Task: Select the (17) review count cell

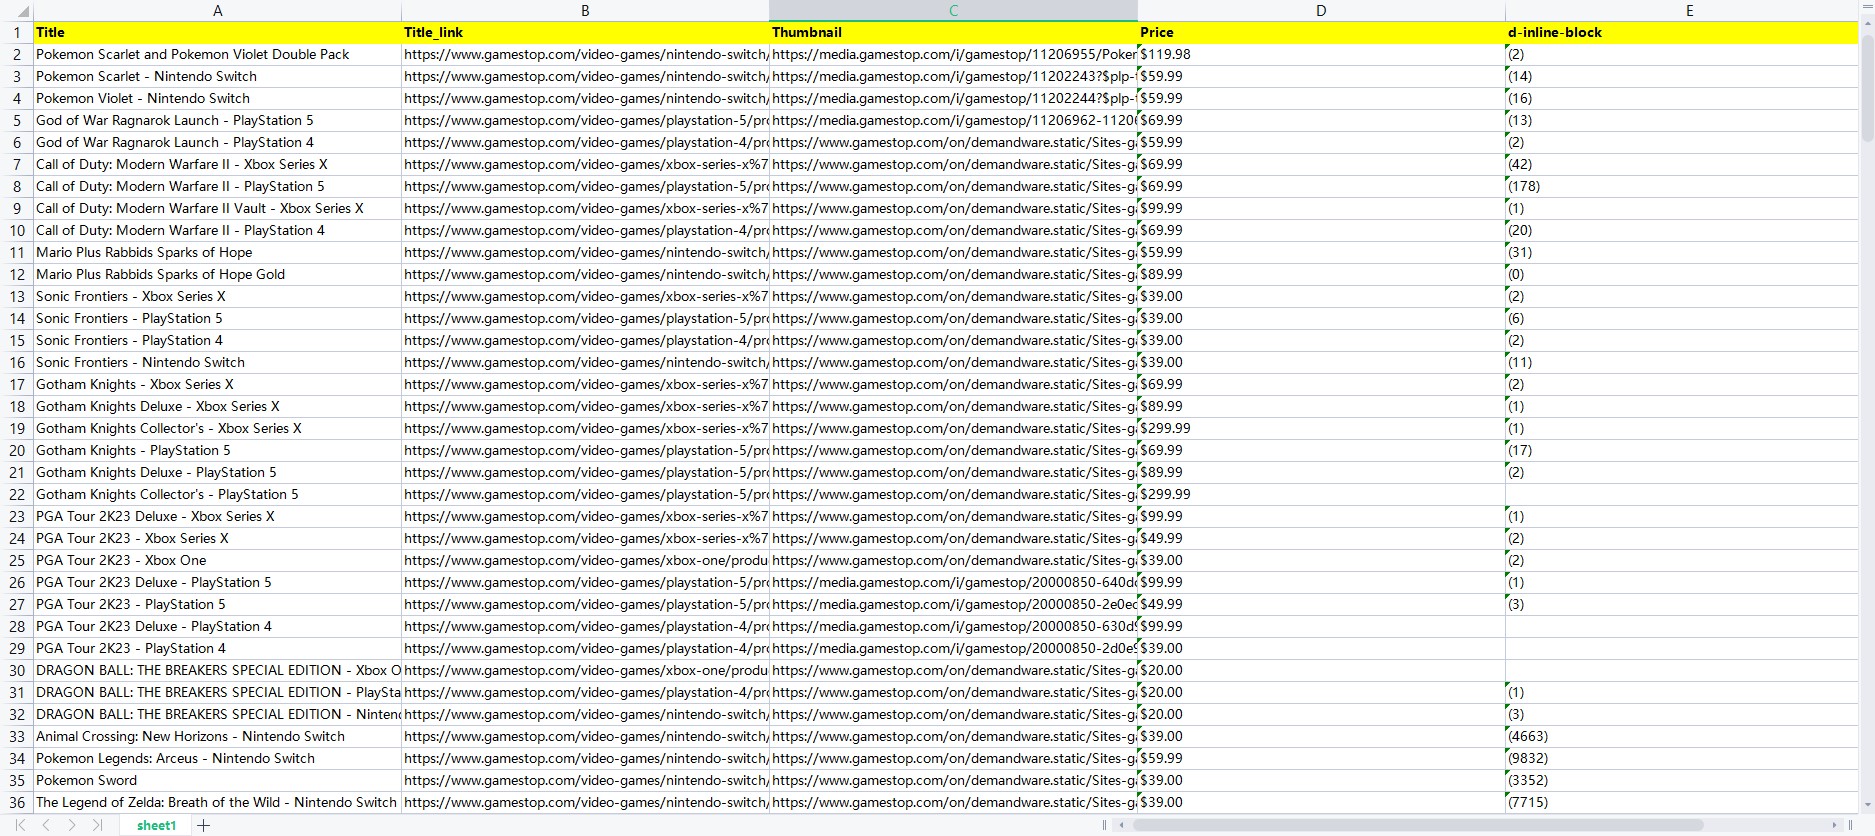Action: [1682, 450]
